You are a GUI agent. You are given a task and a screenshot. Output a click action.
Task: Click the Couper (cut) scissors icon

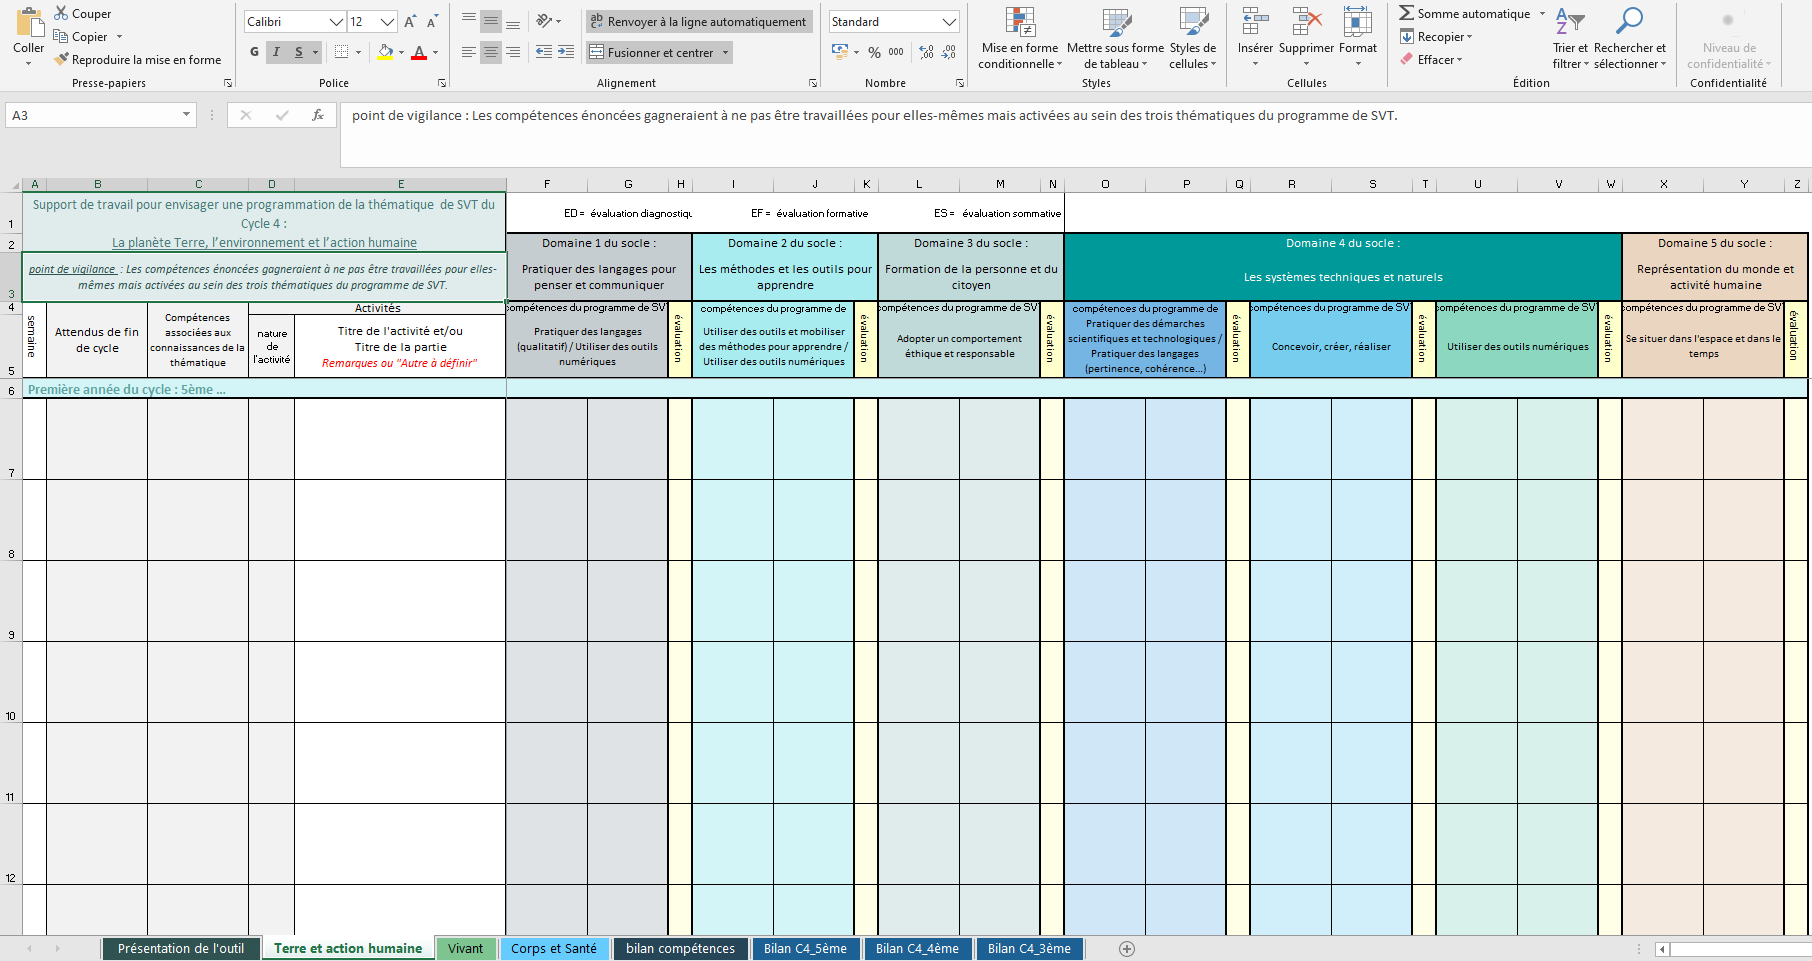[61, 13]
